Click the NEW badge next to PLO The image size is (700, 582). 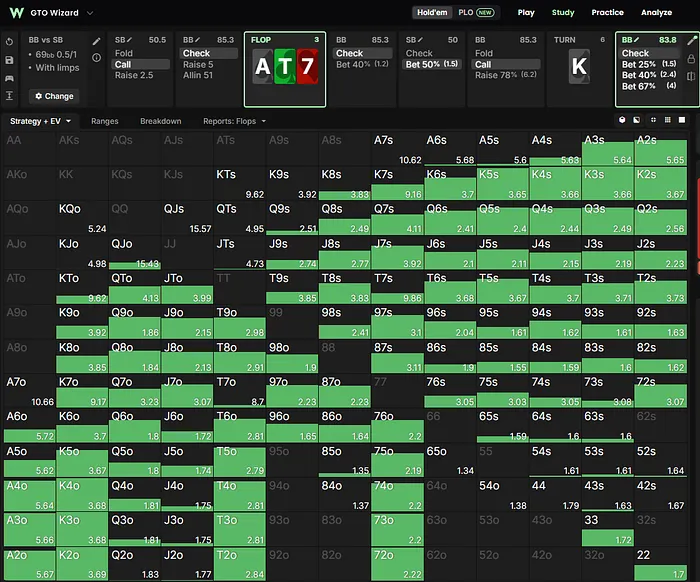pos(485,12)
